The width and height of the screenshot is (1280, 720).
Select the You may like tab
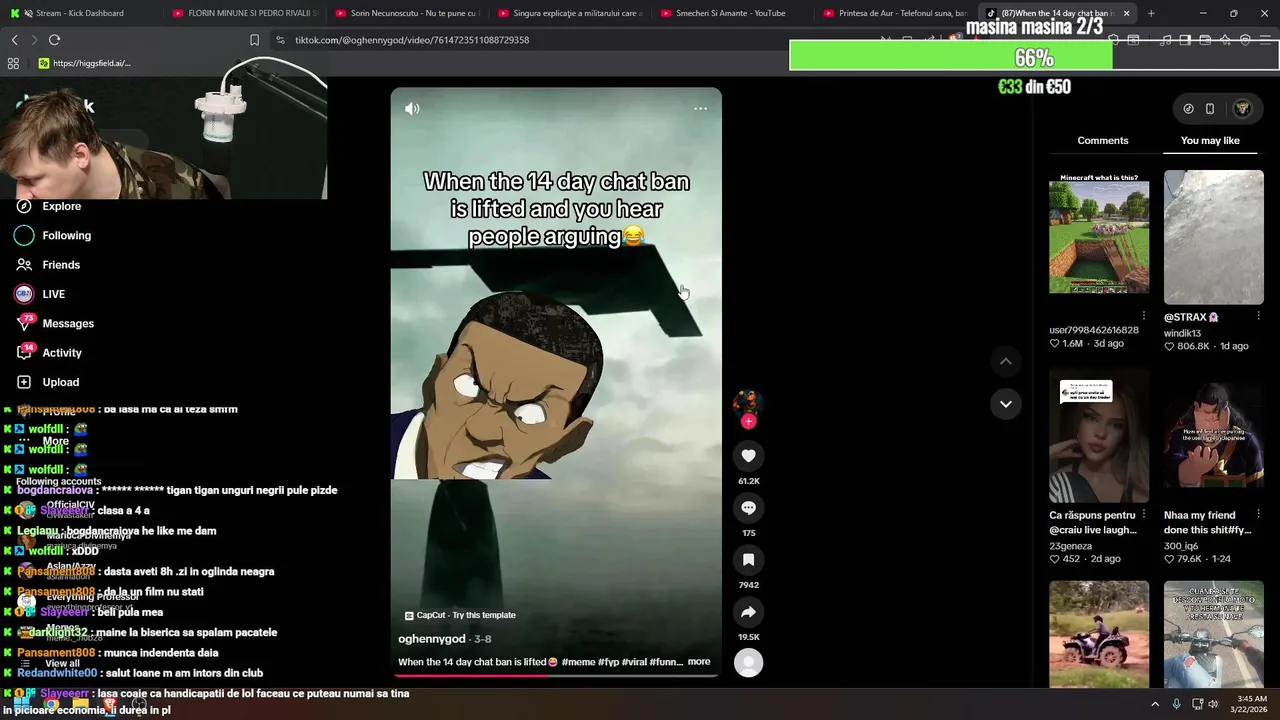(x=1210, y=140)
